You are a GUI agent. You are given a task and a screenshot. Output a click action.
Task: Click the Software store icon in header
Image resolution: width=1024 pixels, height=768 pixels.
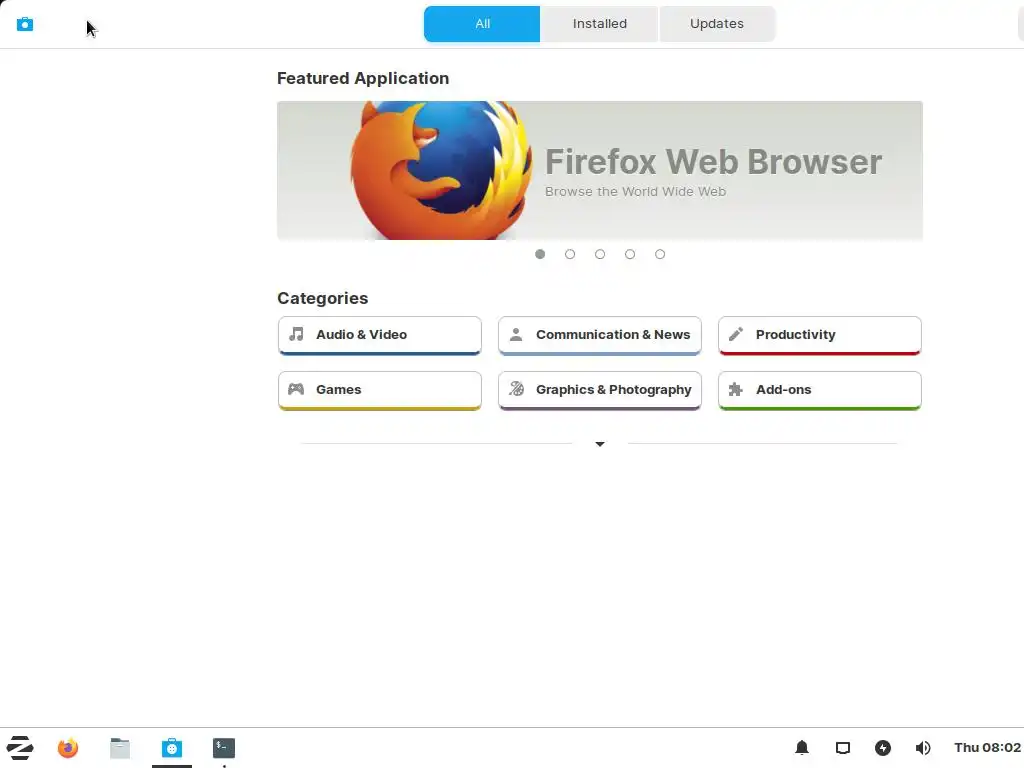[x=25, y=24]
